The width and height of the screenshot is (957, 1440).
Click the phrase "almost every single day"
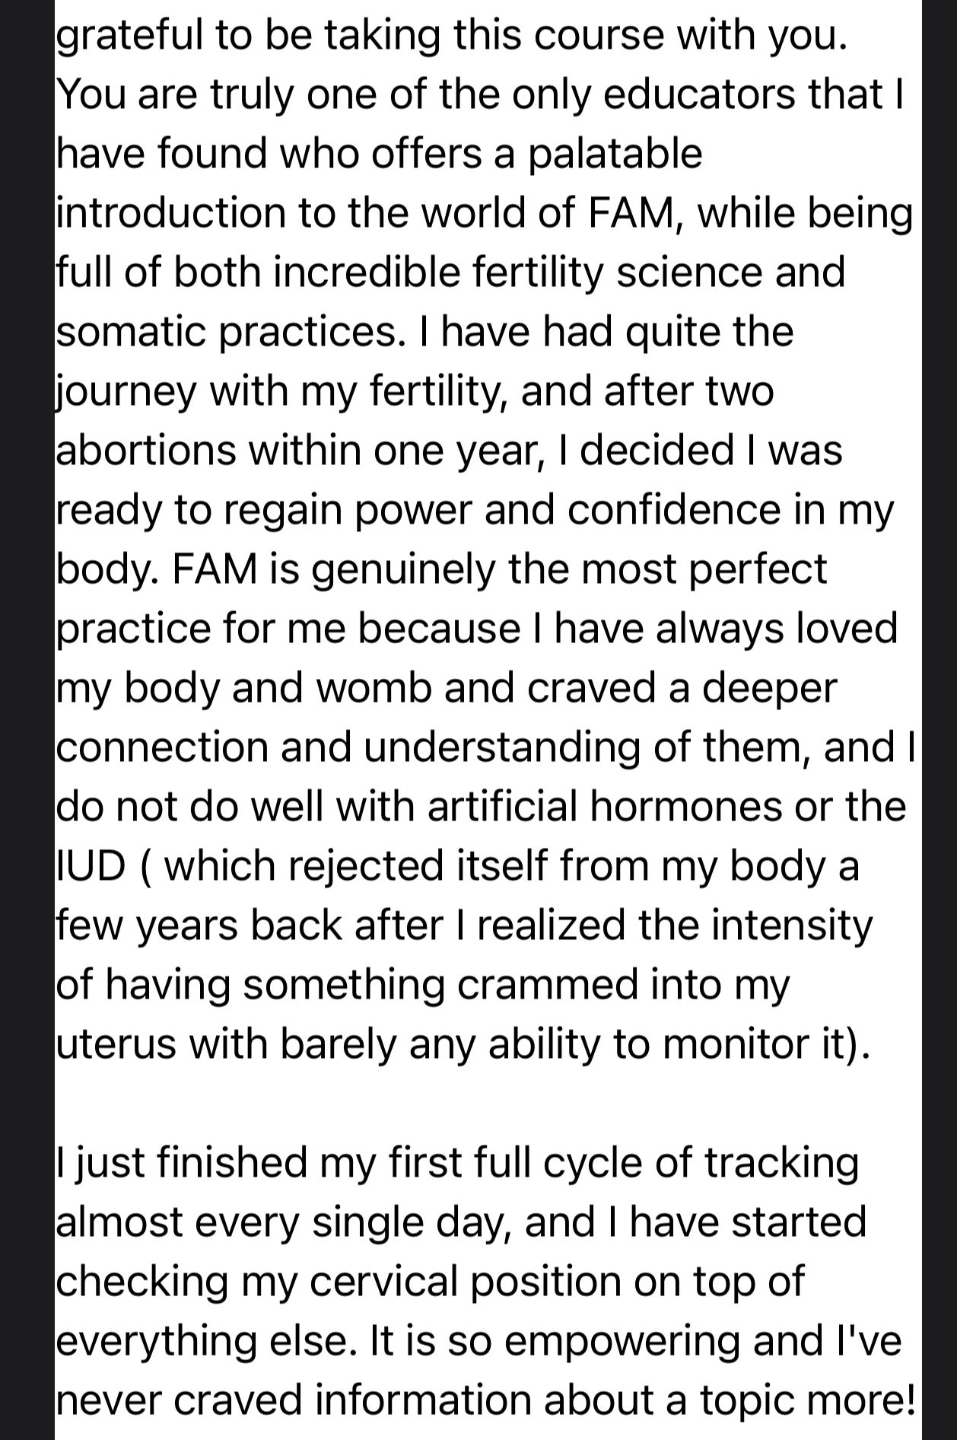coord(282,1222)
